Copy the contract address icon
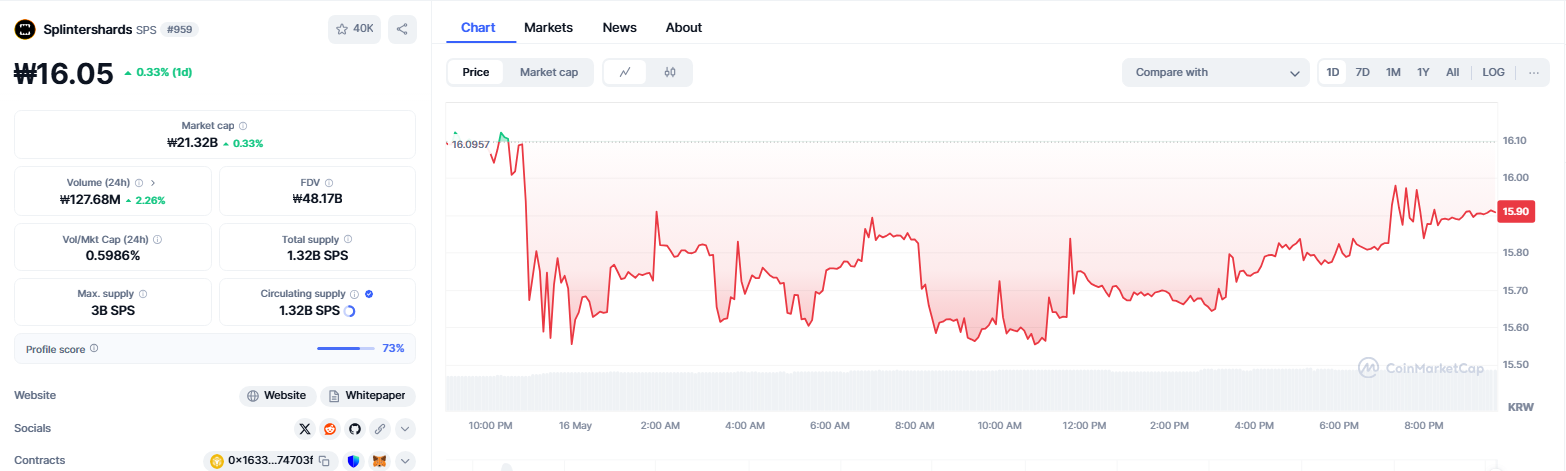The image size is (1566, 471). click(x=324, y=461)
